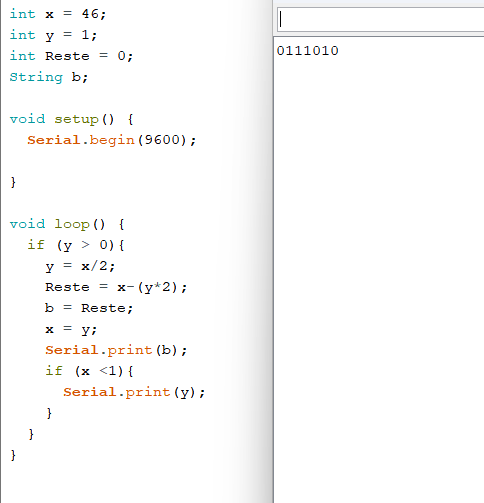Click the 'Serial.print(b);' line
484x503 pixels.
(x=116, y=350)
